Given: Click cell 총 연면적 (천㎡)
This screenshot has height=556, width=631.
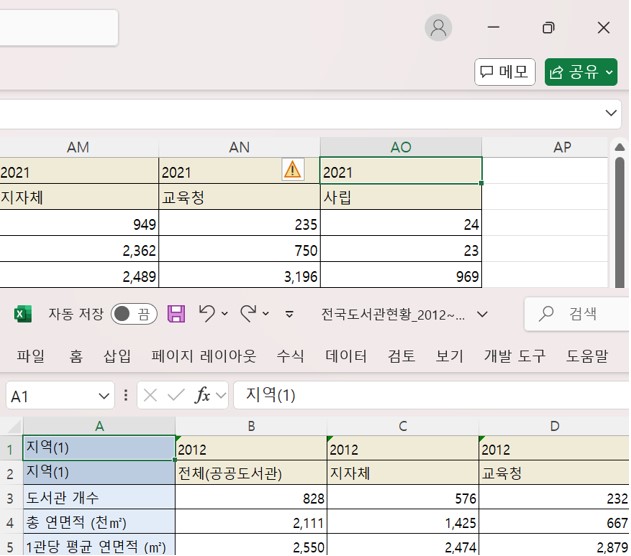Looking at the screenshot, I should point(99,522).
